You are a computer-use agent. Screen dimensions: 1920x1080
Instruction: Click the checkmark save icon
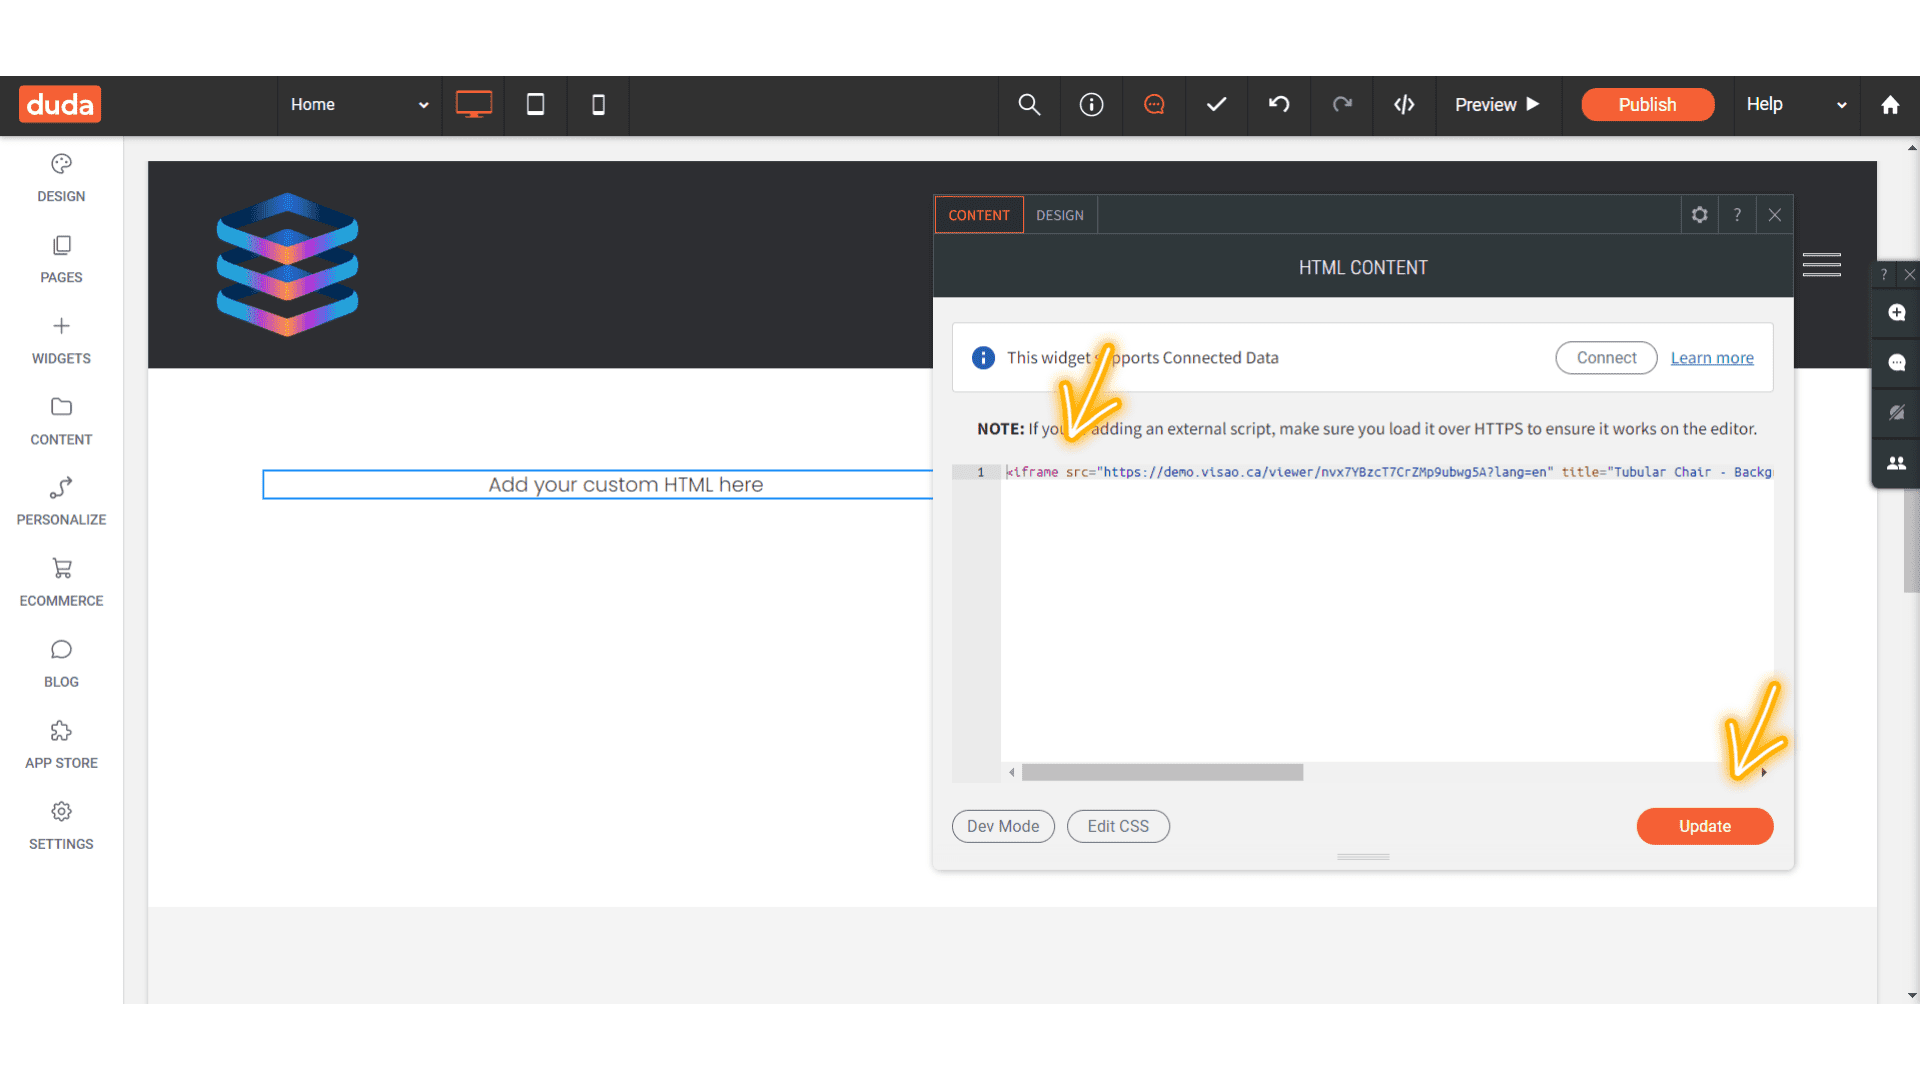pos(1216,104)
